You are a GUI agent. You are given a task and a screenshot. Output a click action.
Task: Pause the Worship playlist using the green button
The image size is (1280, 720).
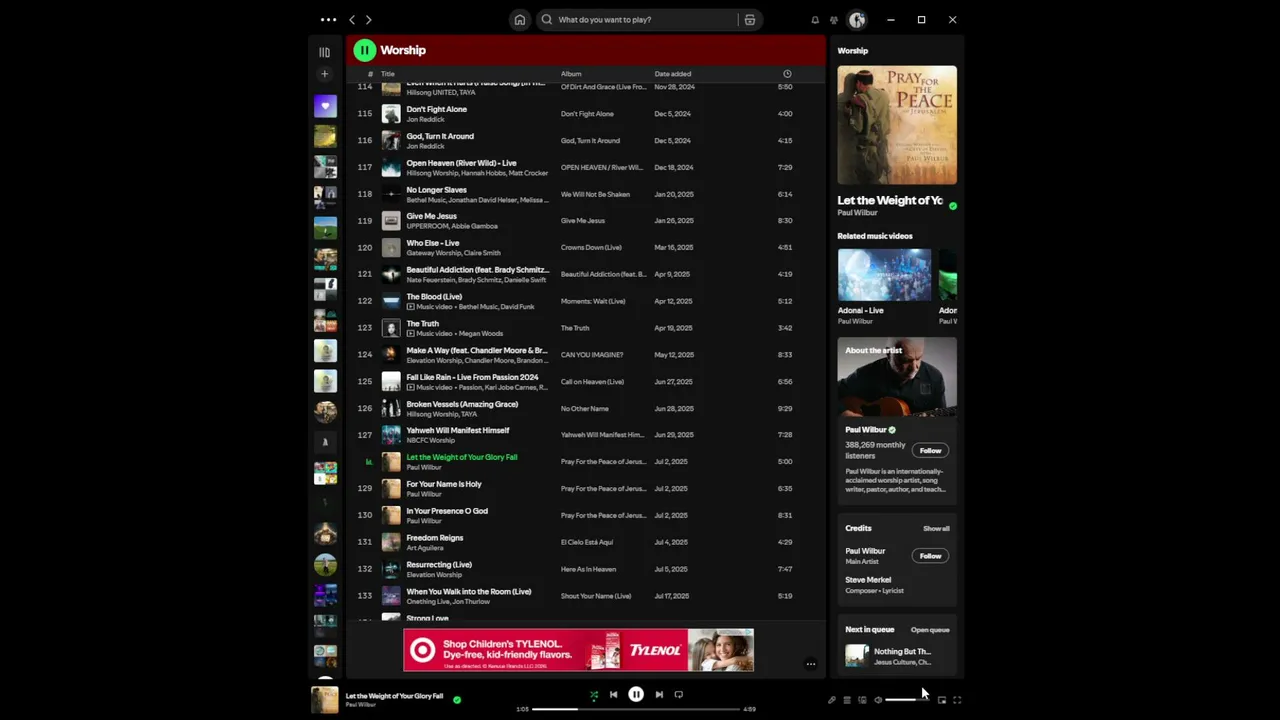364,50
